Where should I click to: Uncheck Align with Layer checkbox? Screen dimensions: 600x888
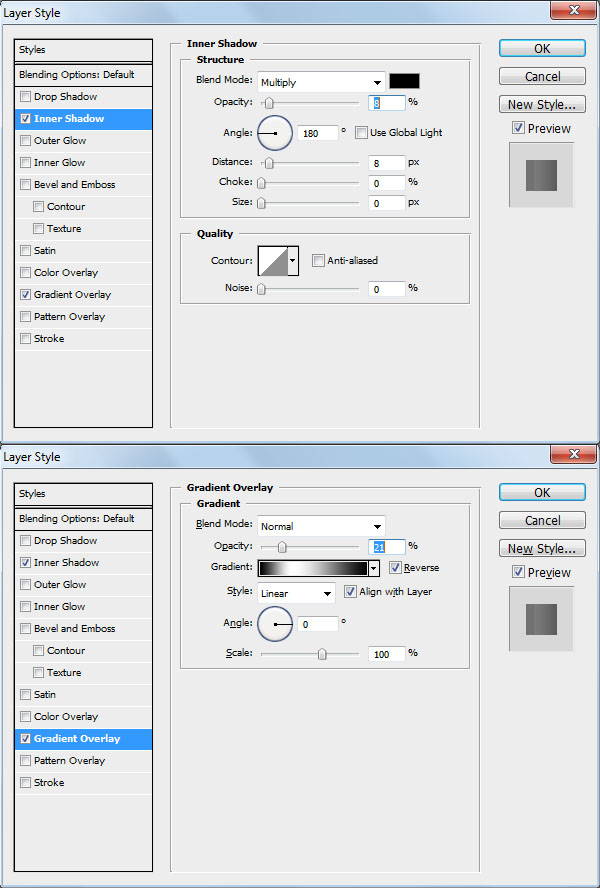350,591
